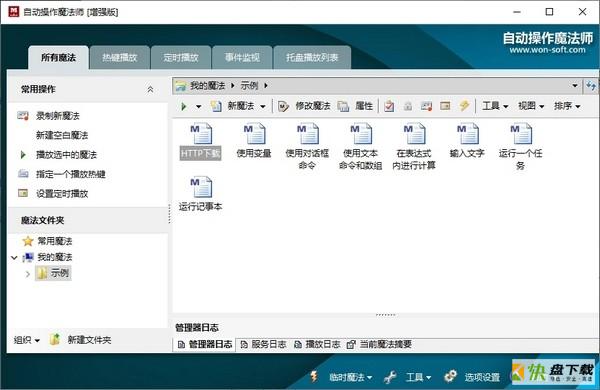Click 示例 in the path bar
The width and height of the screenshot is (600, 390).
point(249,86)
